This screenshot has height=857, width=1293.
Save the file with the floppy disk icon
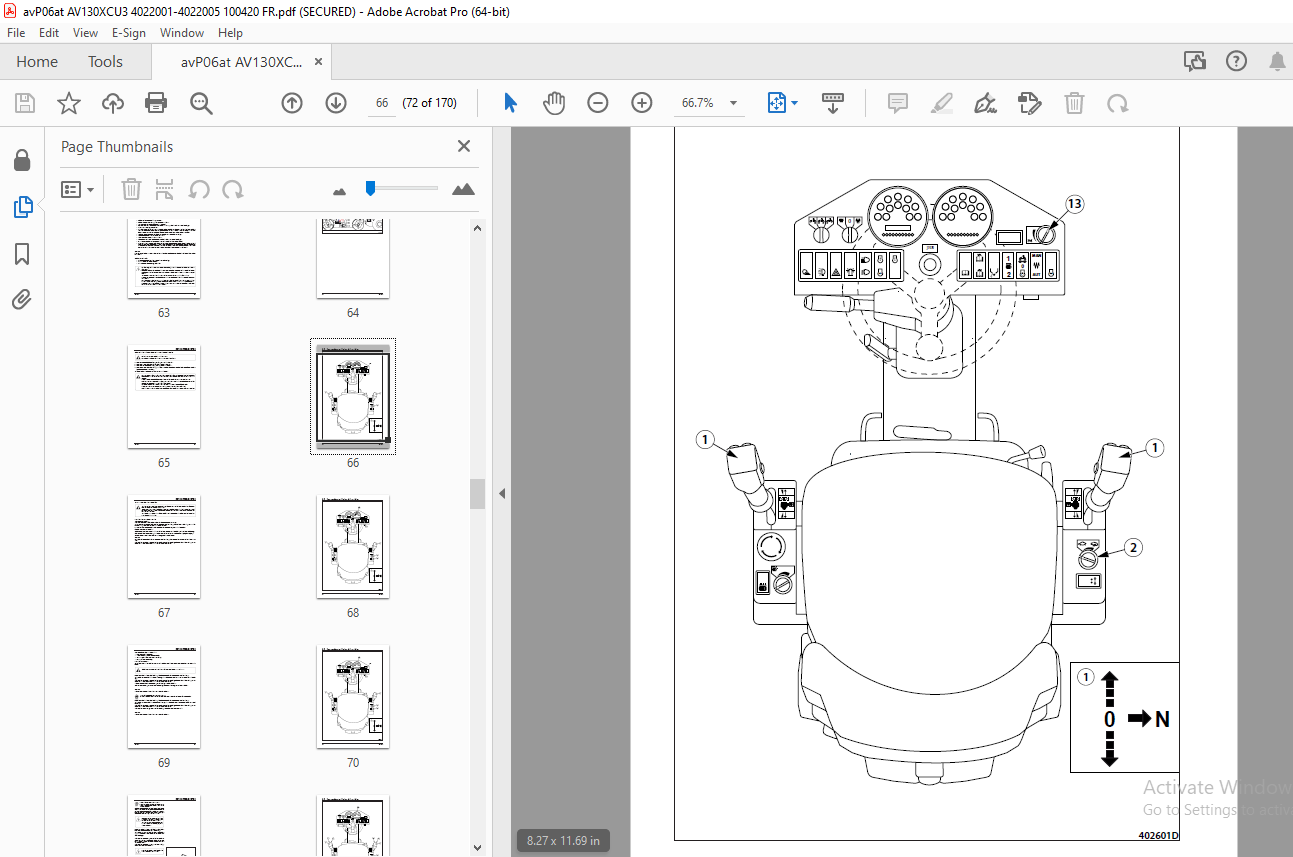(x=25, y=103)
